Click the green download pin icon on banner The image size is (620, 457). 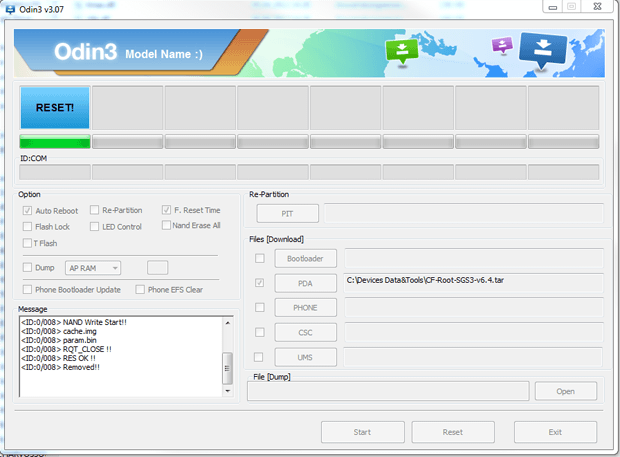tap(402, 51)
